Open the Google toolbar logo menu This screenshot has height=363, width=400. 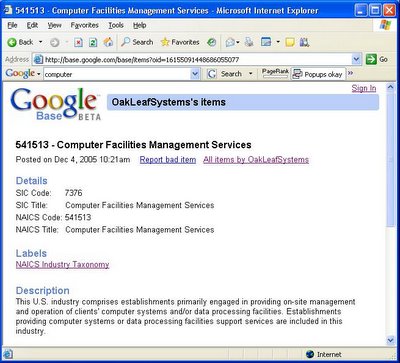[23, 74]
